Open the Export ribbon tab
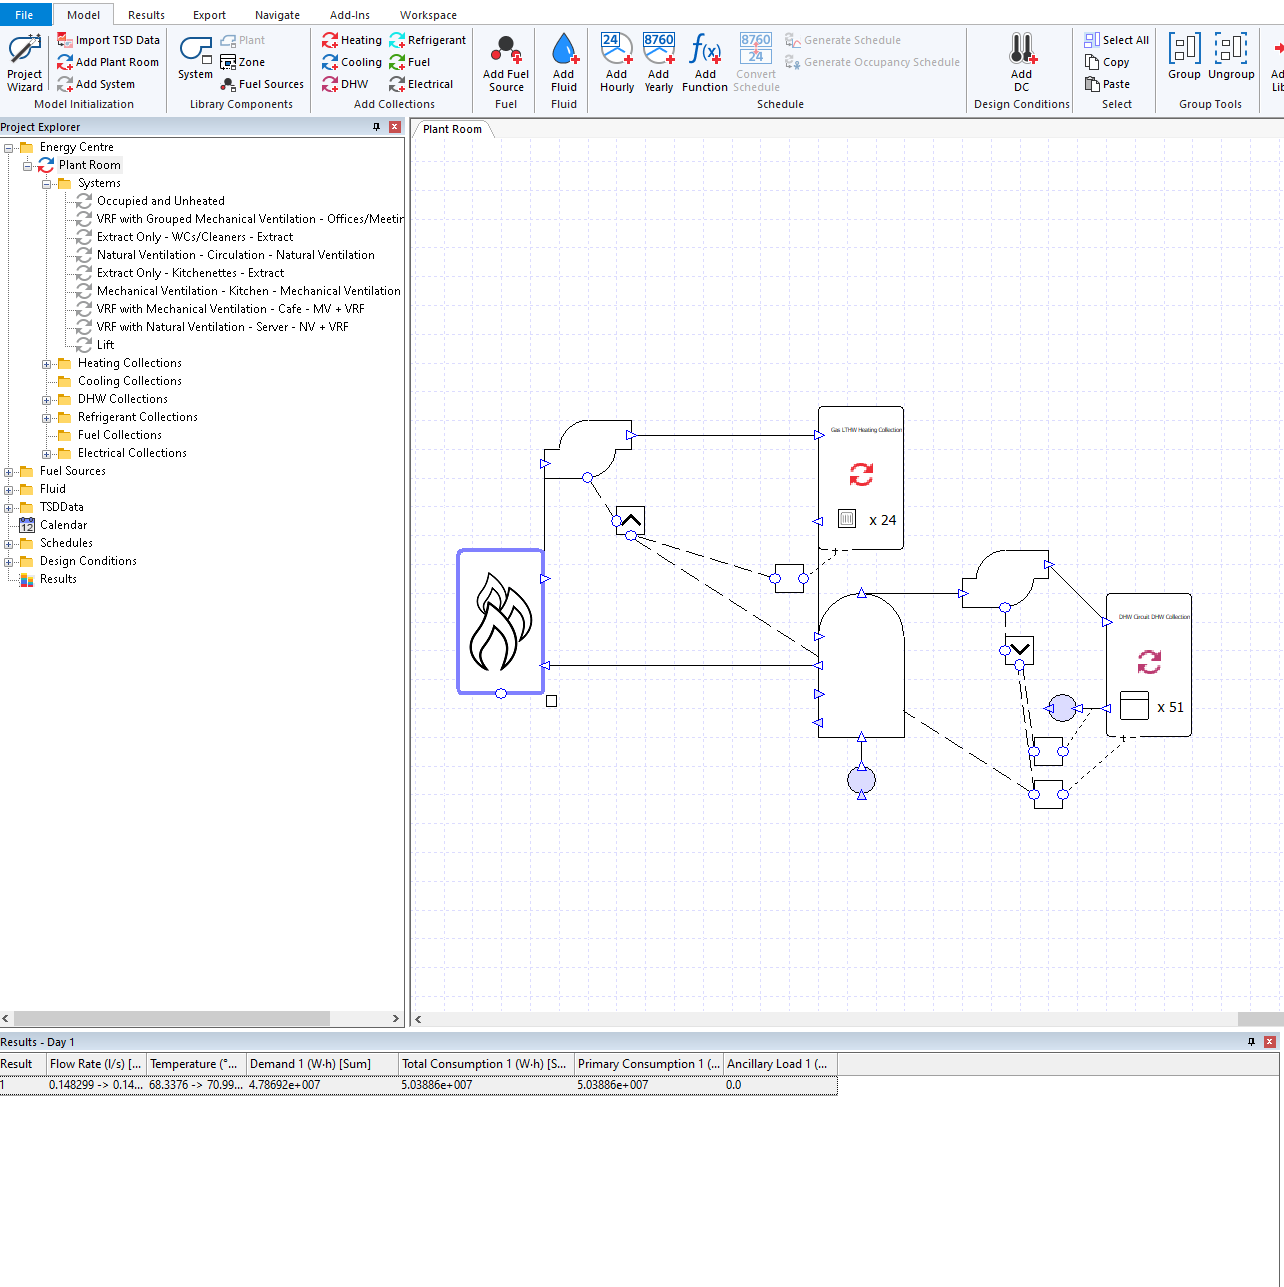The image size is (1284, 1287). [x=209, y=15]
